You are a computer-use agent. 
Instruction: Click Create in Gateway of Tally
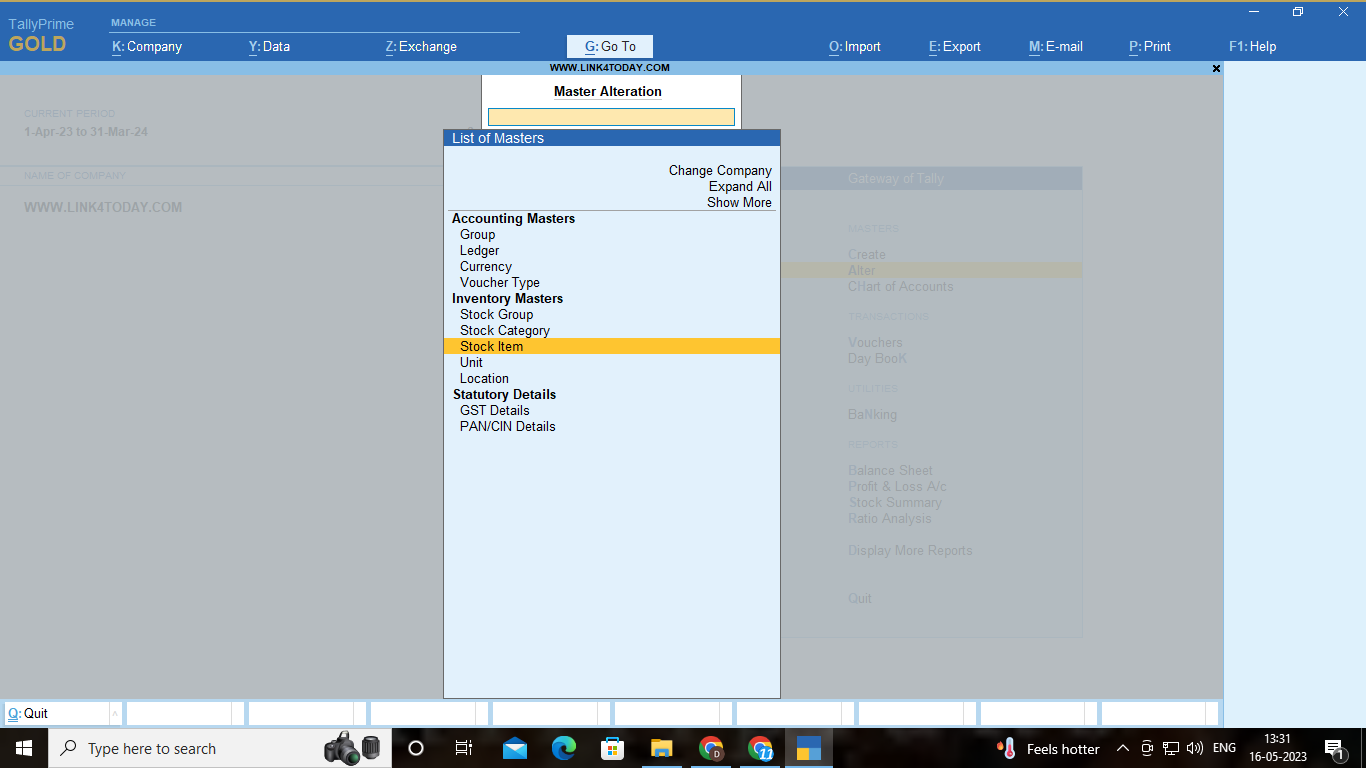pyautogui.click(x=866, y=254)
